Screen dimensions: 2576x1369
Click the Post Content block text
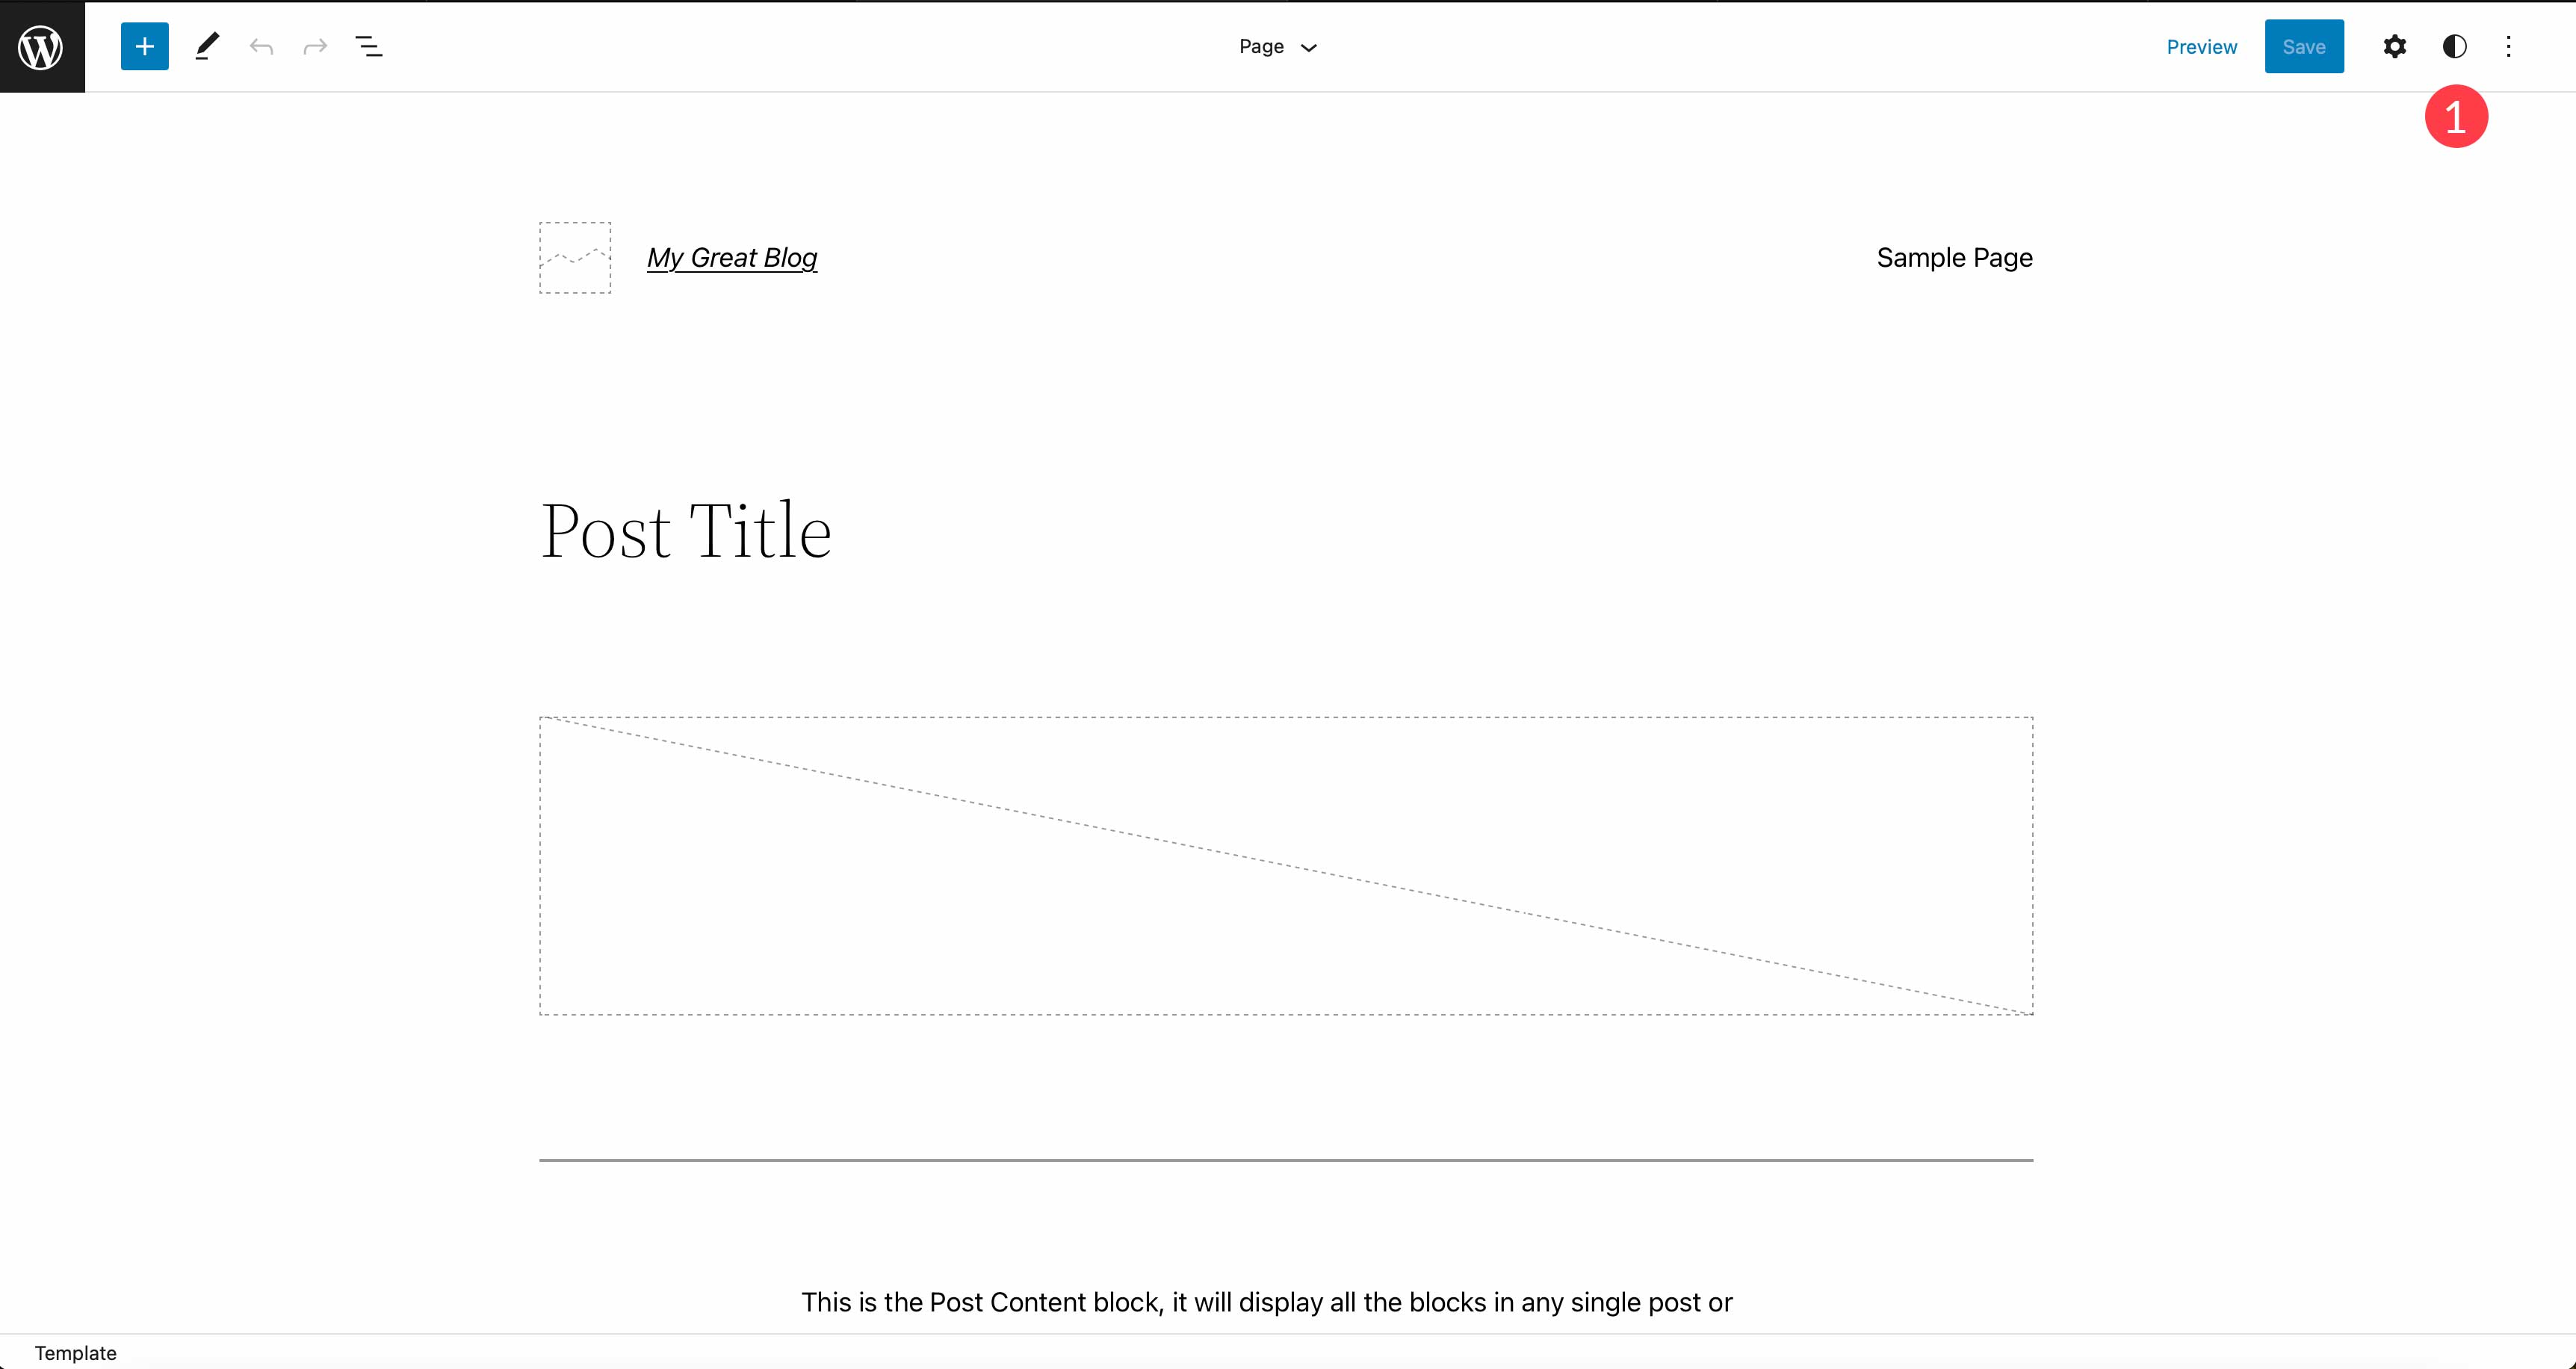(1266, 1302)
